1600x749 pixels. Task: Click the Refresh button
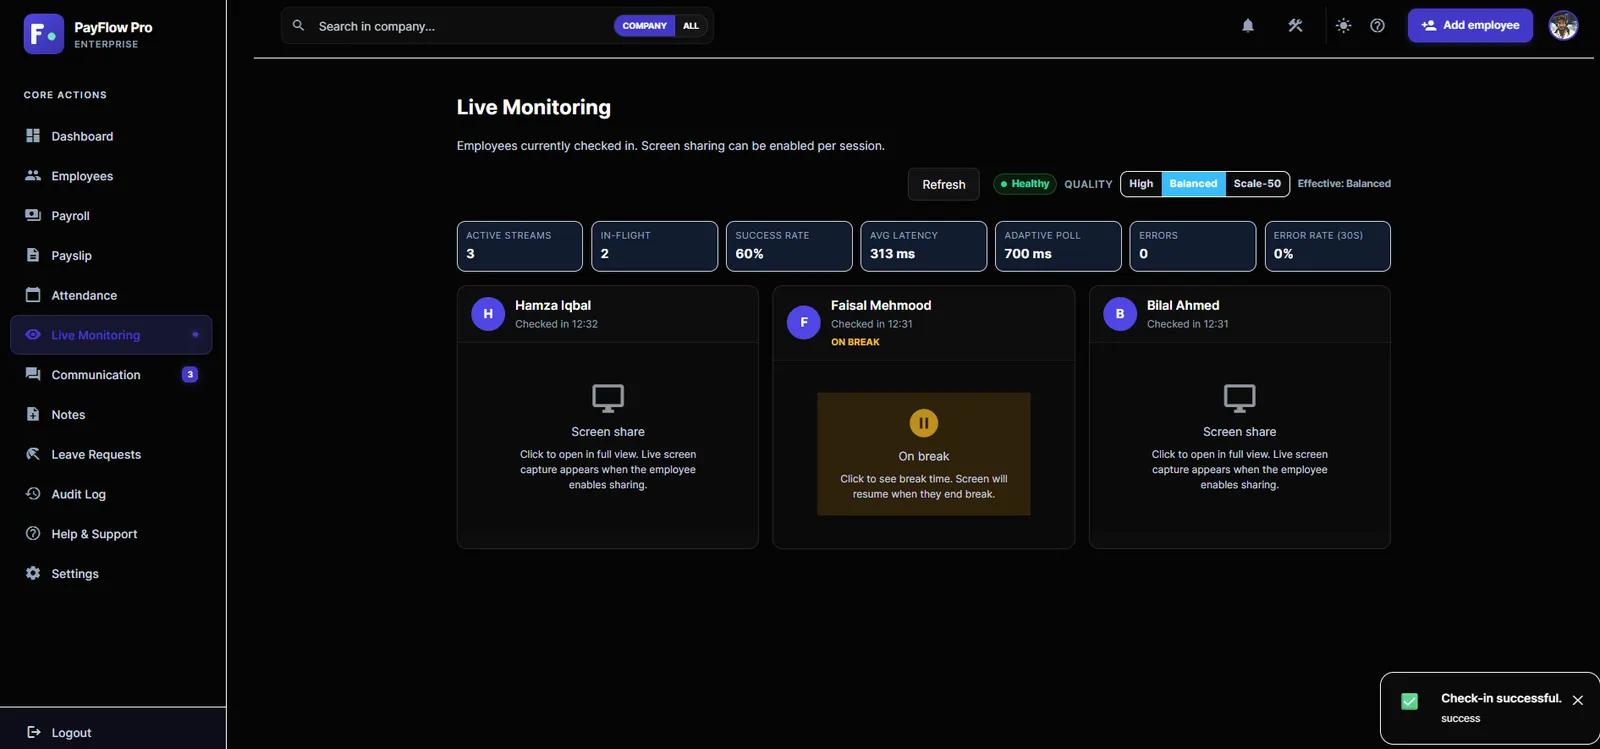(944, 184)
